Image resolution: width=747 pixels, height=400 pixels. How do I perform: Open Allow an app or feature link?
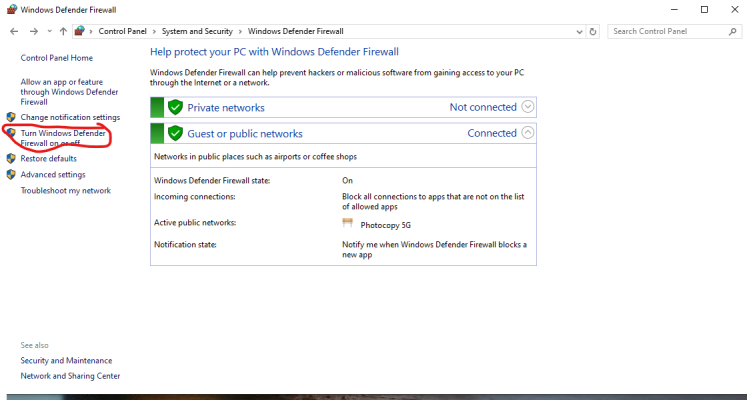[x=69, y=92]
